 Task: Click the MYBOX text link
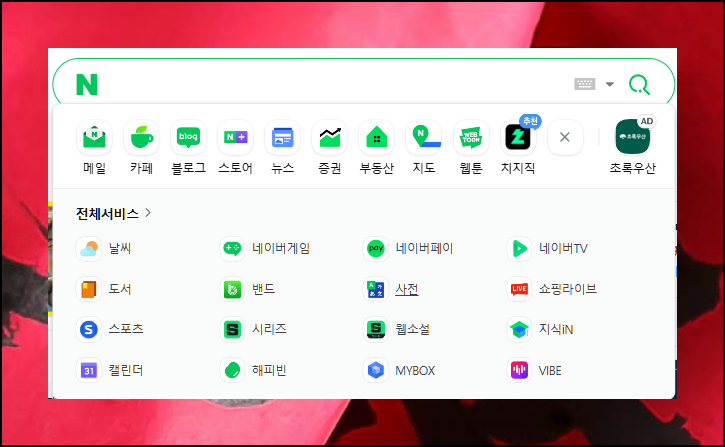coord(415,371)
